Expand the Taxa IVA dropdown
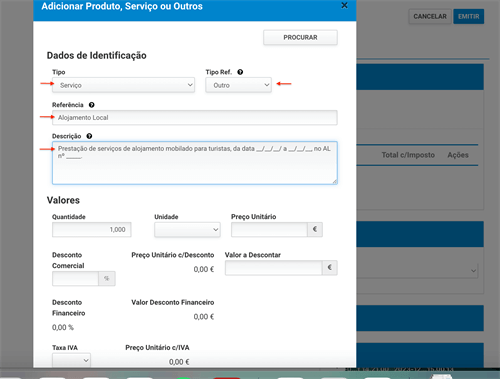This screenshot has width=500, height=379. [71, 360]
